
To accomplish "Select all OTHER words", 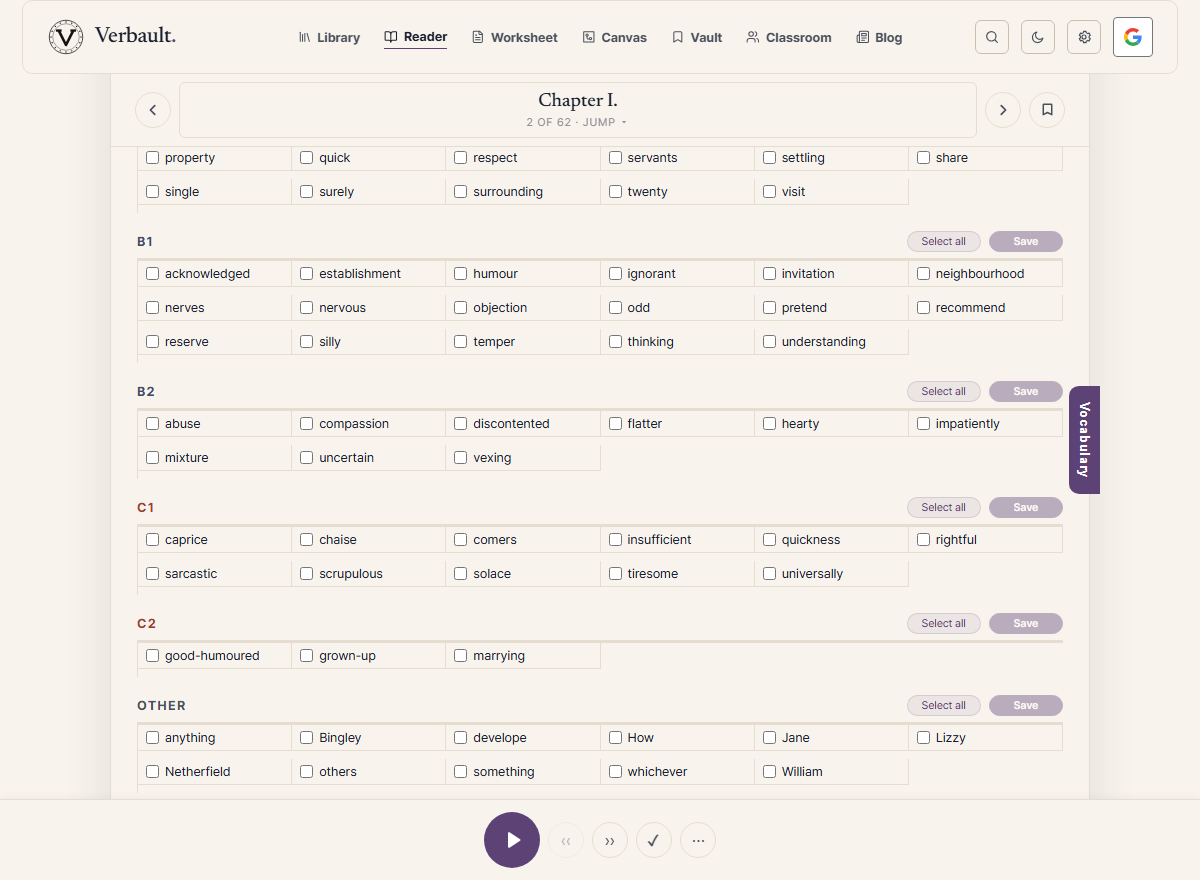I will pos(944,705).
